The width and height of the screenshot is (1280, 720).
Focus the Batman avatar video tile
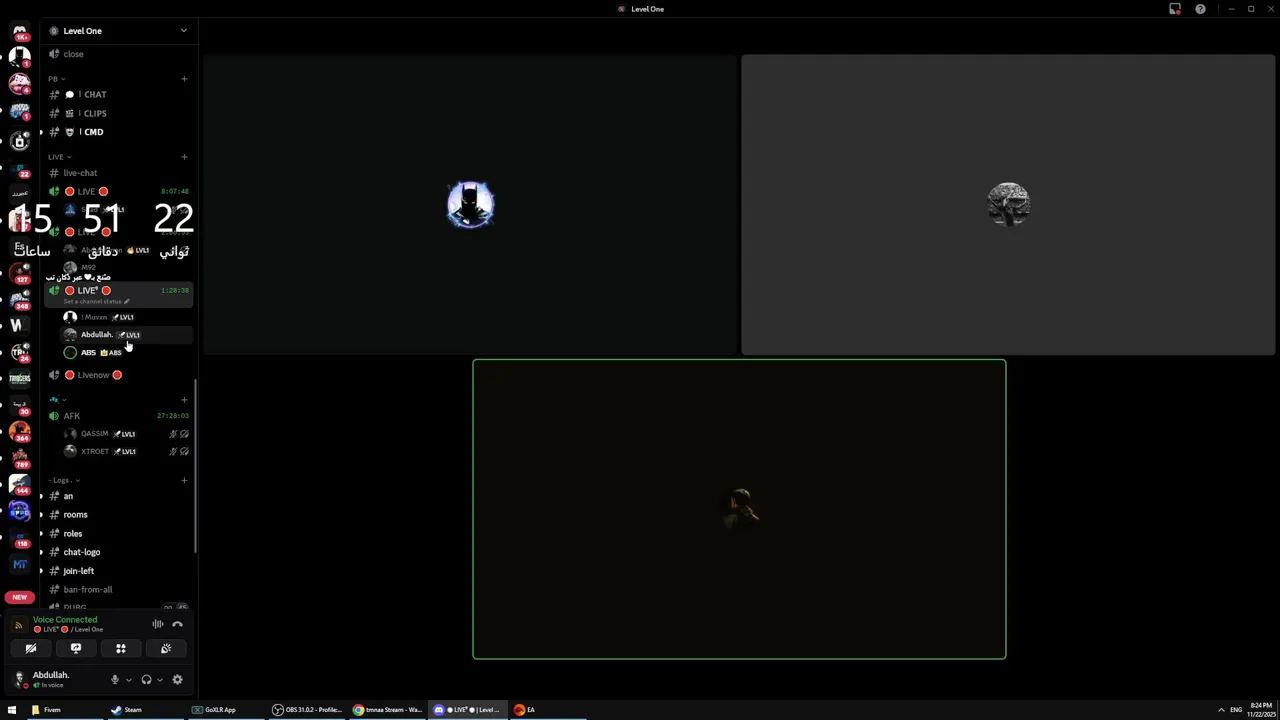pyautogui.click(x=470, y=205)
